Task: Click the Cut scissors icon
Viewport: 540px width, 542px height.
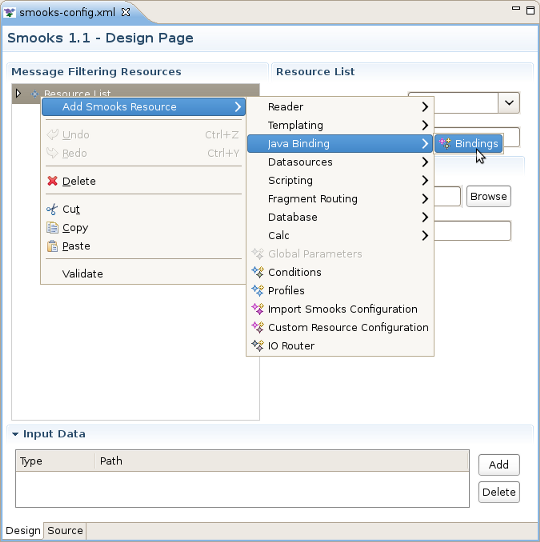Action: pos(52,209)
